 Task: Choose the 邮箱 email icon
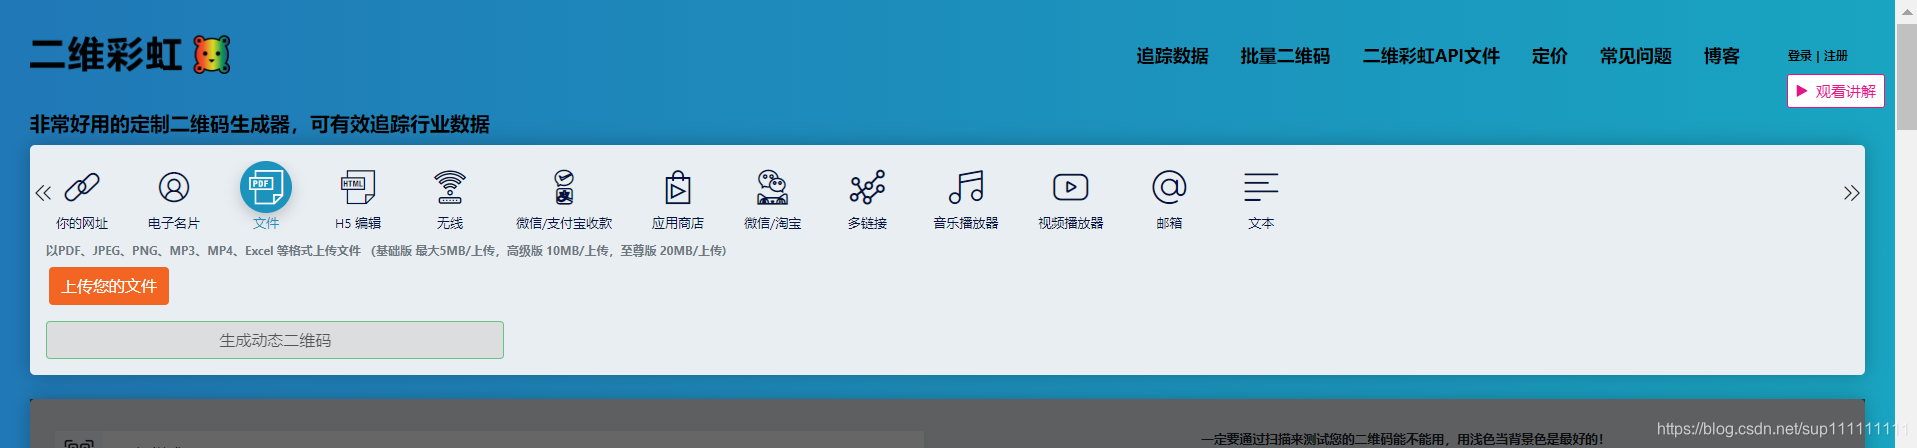click(1169, 187)
